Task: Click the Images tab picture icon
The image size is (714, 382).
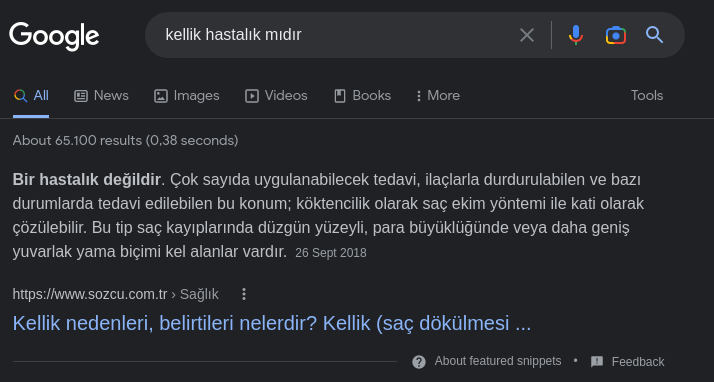Action: (x=161, y=96)
